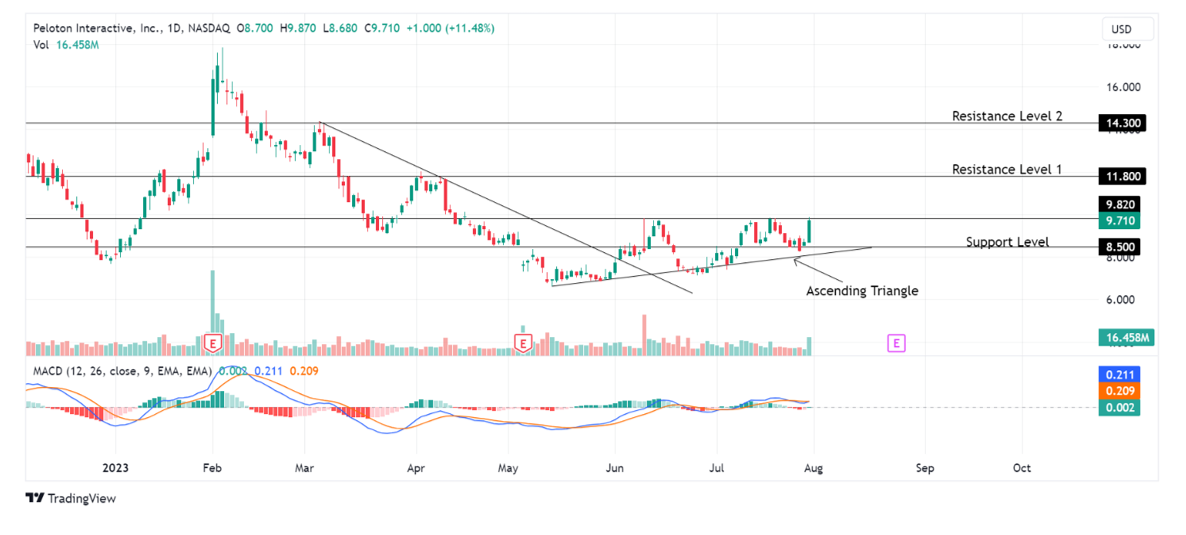Click the Resistance Level 1 label

[x=1007, y=170]
